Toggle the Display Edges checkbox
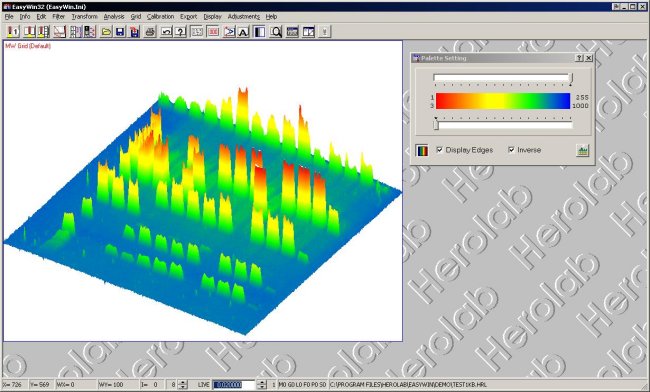 [440, 150]
